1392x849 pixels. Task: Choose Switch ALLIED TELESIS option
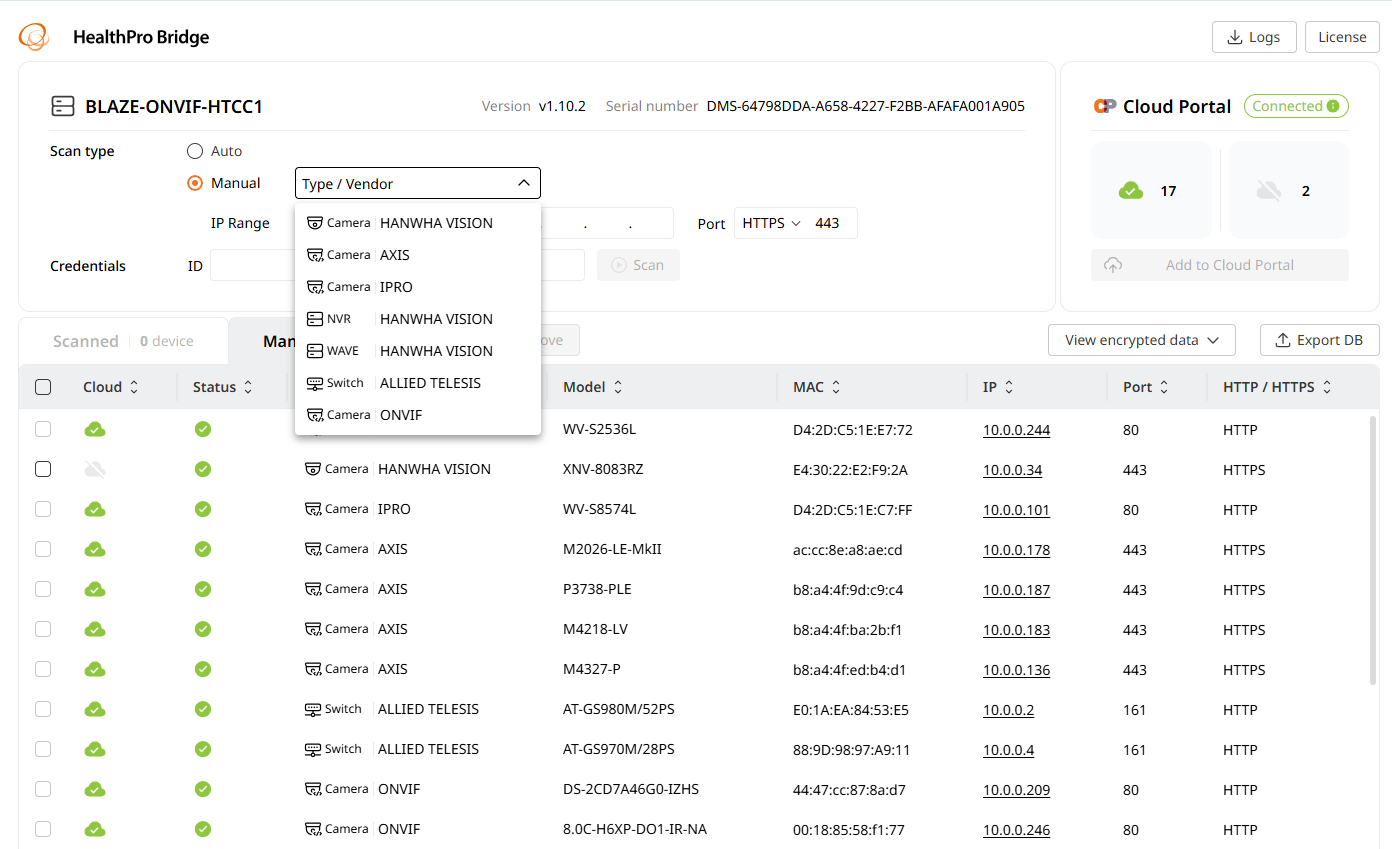[x=418, y=383]
